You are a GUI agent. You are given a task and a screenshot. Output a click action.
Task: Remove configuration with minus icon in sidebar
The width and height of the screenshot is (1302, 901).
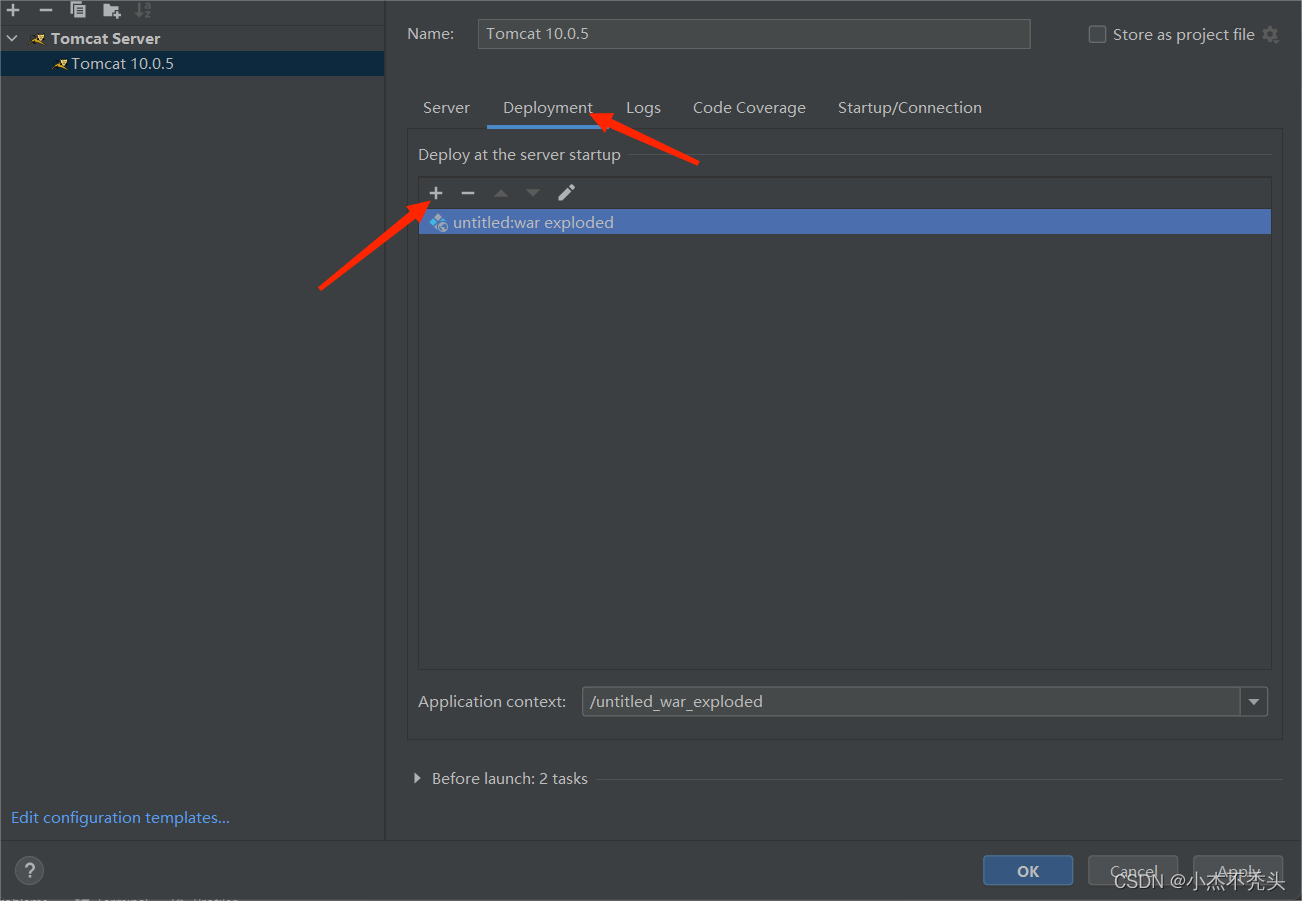(46, 10)
